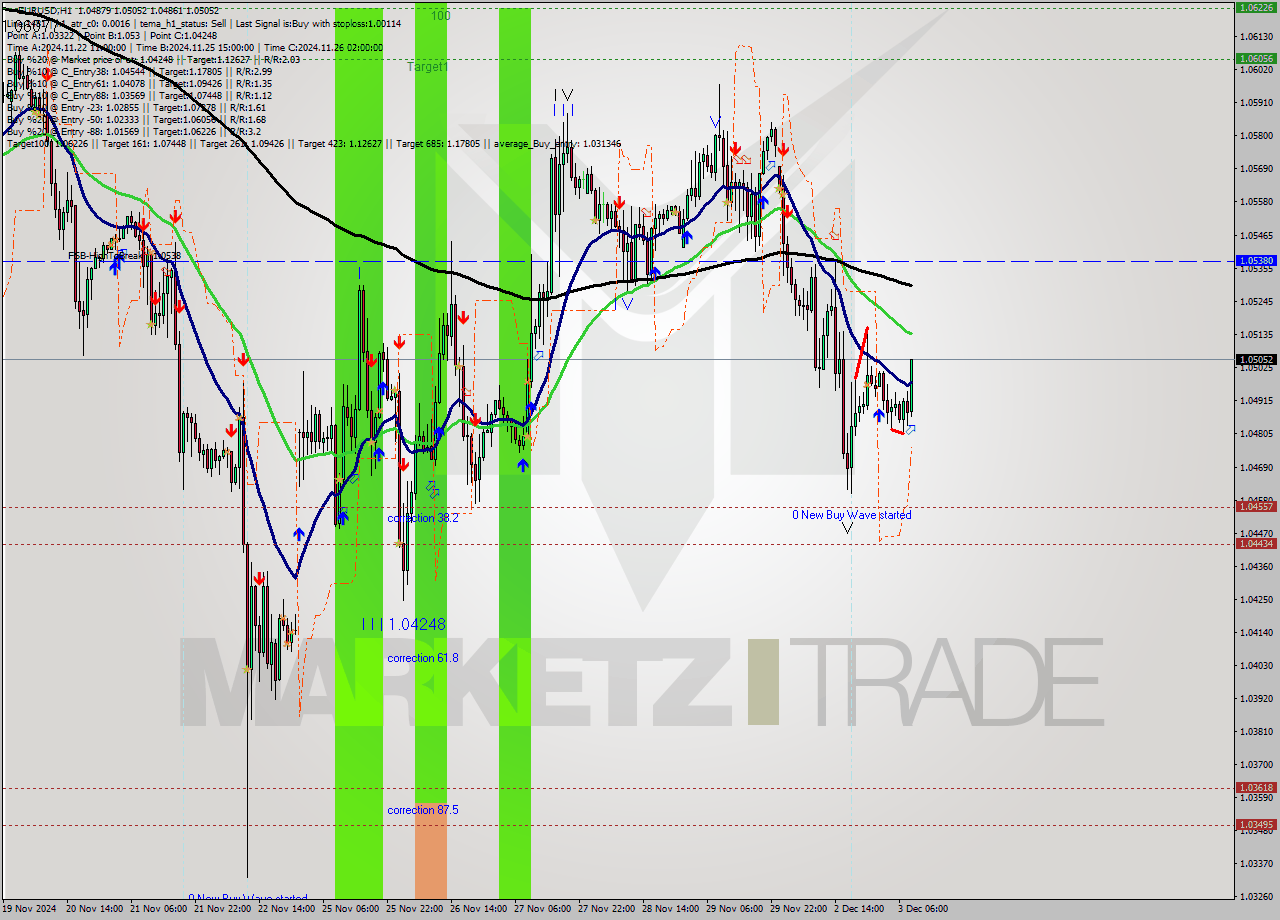This screenshot has height=920, width=1280.
Task: Click the 'correction 87.5' label
Action: coord(423,810)
